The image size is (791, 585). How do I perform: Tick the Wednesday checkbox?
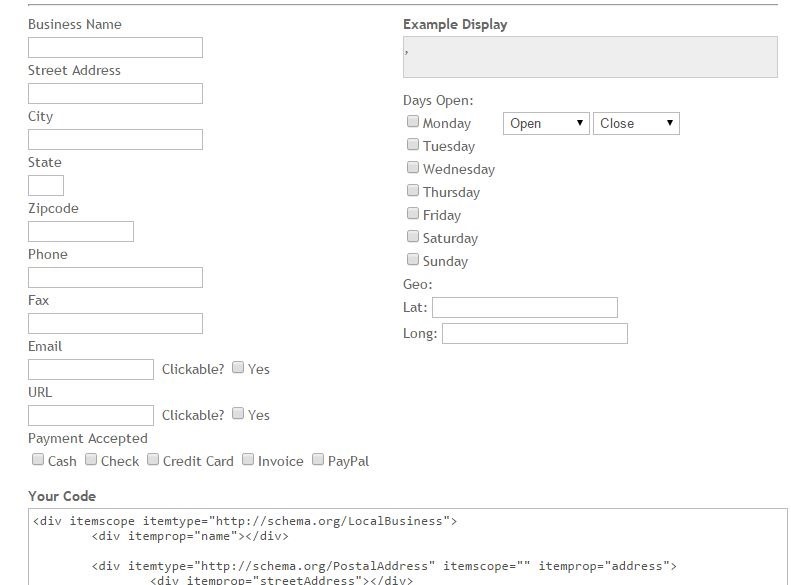413,168
